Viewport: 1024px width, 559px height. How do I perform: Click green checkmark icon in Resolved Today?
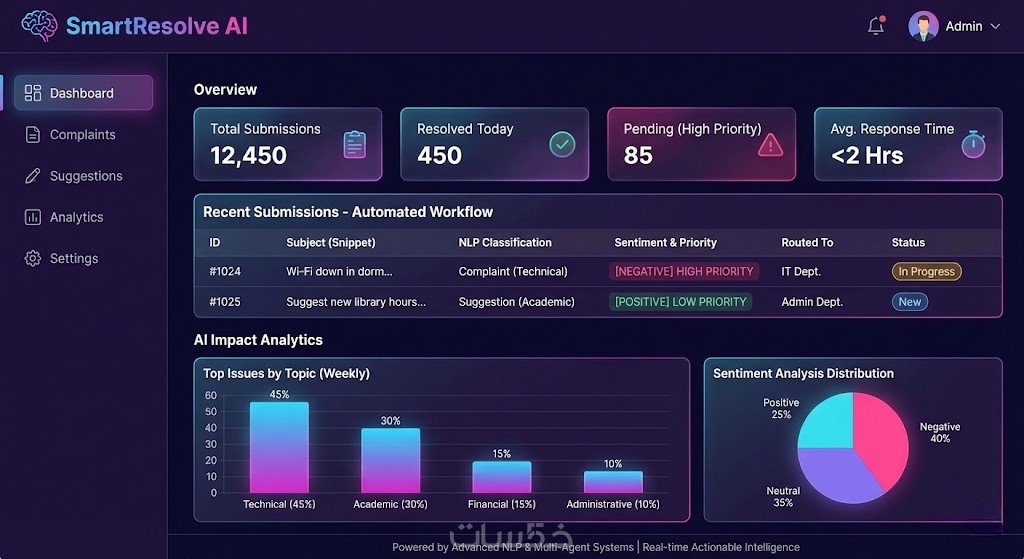tap(562, 144)
